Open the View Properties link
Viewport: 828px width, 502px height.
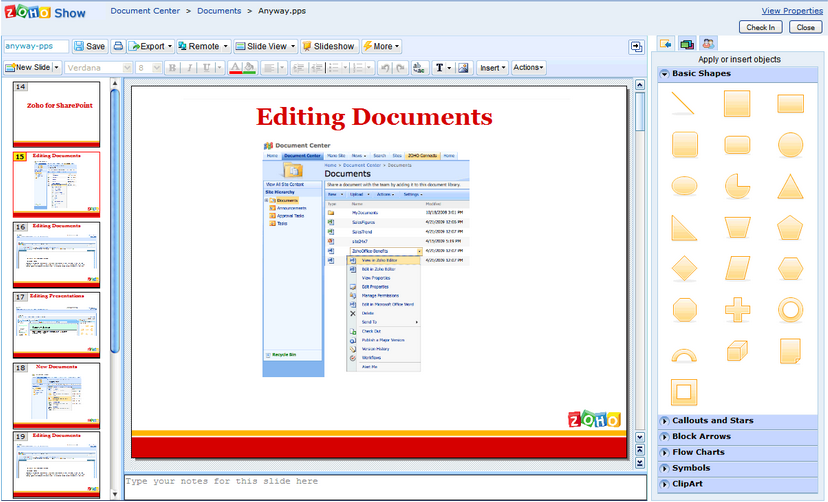[x=792, y=11]
